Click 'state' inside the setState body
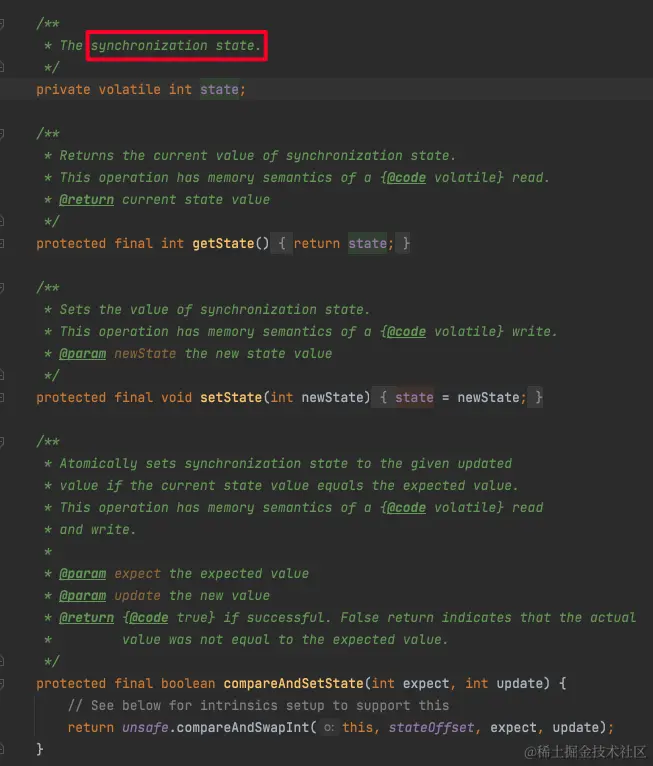653x766 pixels. pos(414,397)
